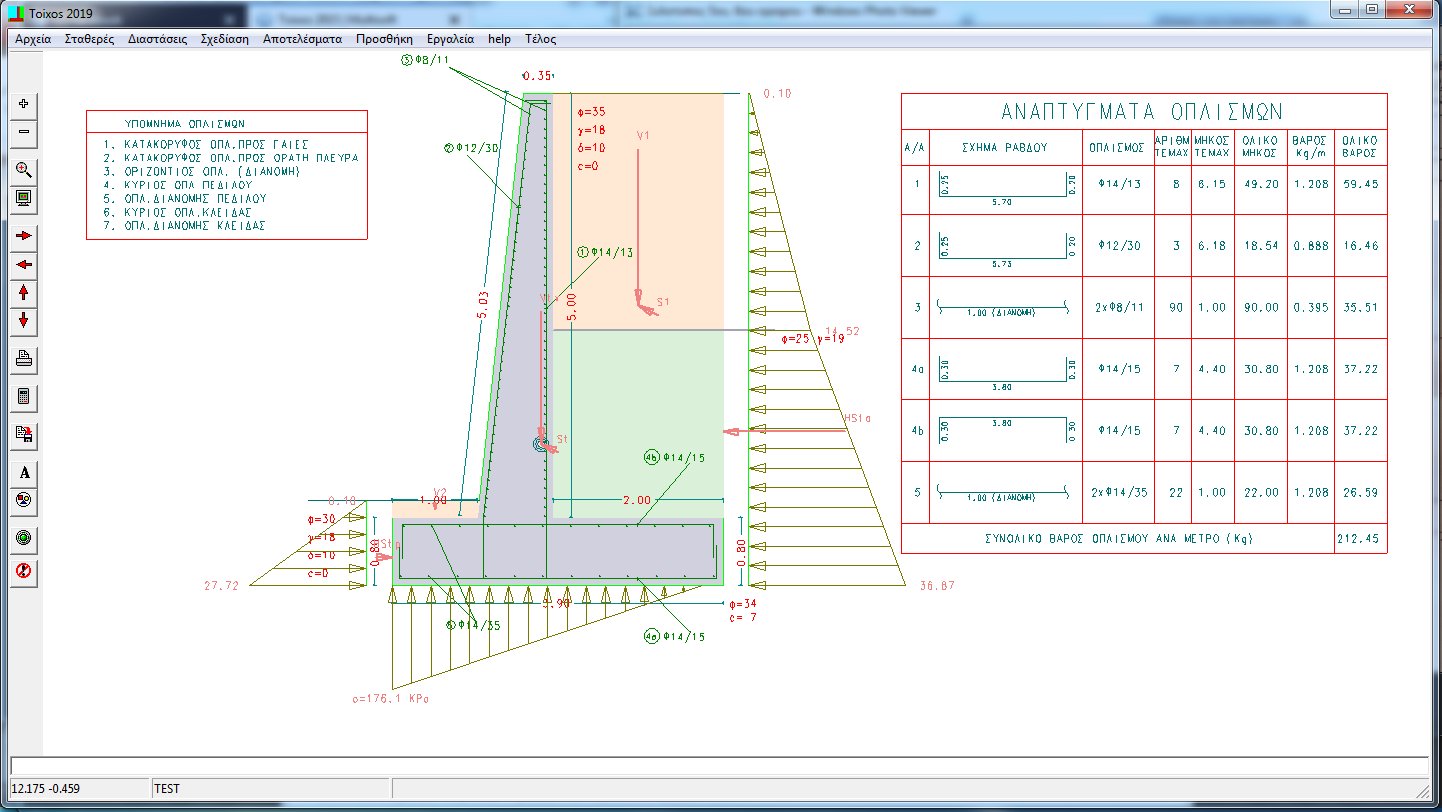Viewport: 1442px width, 812px height.
Task: Pan the drawing with the up red arrow
Action: click(x=24, y=293)
